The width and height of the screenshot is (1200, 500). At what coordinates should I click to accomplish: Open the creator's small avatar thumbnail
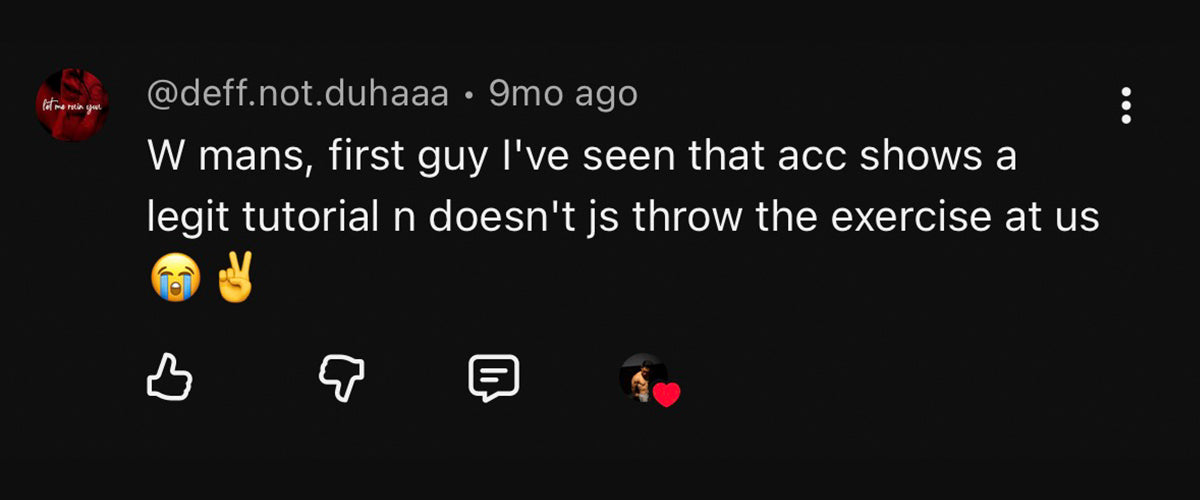[643, 377]
